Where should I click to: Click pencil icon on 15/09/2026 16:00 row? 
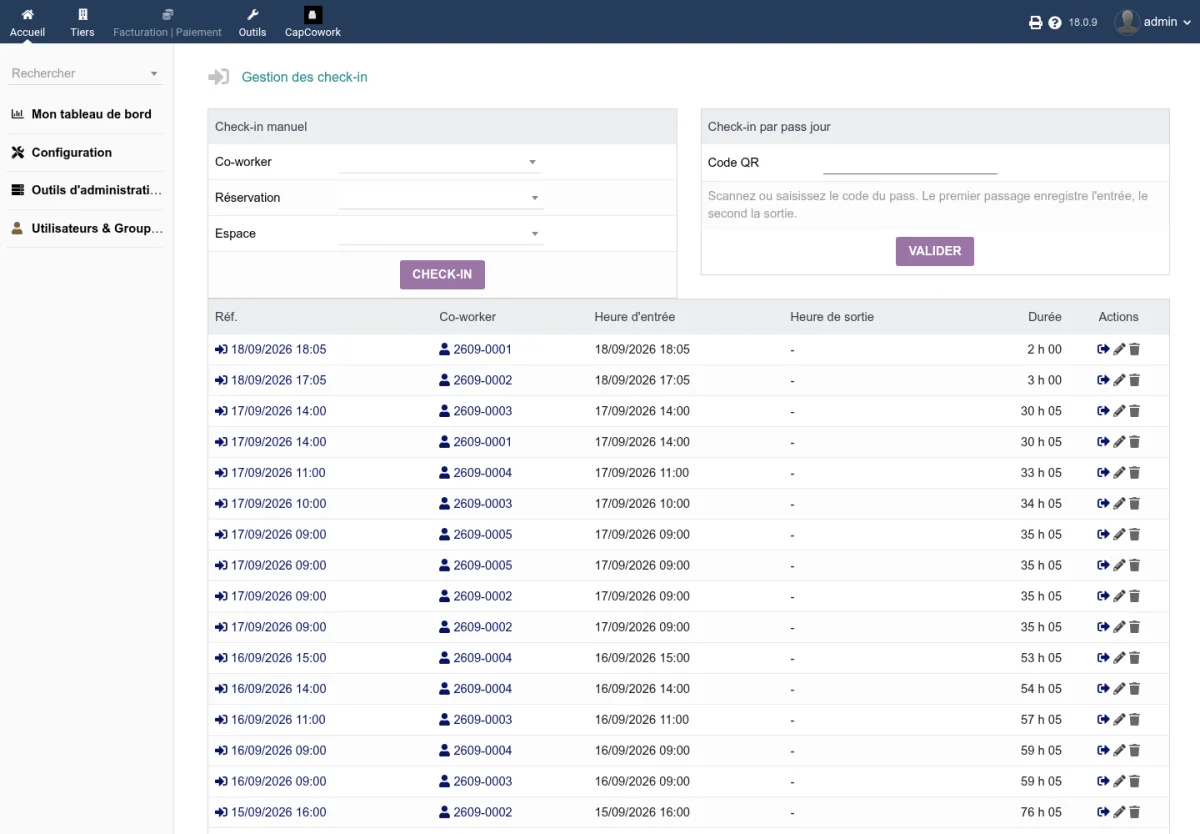click(x=1119, y=813)
